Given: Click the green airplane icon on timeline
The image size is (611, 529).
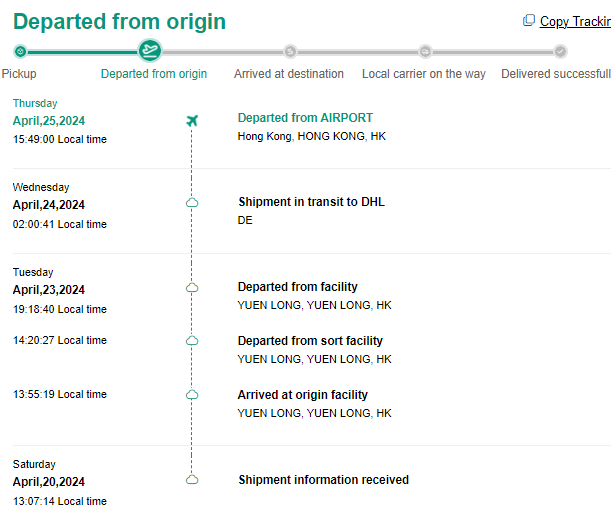Looking at the screenshot, I should 192,121.
